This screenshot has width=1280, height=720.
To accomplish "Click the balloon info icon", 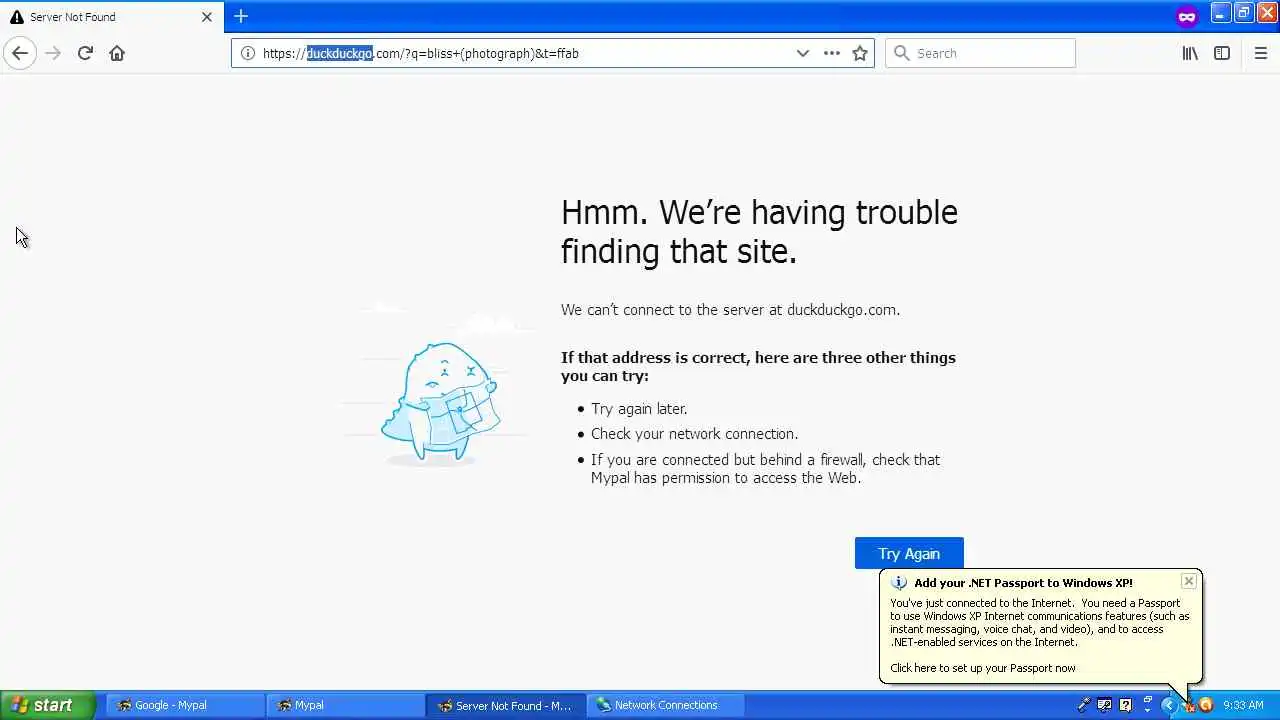I will pyautogui.click(x=899, y=583).
